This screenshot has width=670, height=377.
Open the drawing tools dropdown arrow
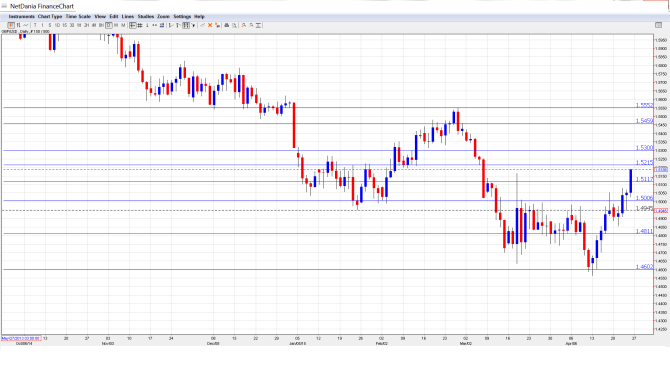coord(193,26)
